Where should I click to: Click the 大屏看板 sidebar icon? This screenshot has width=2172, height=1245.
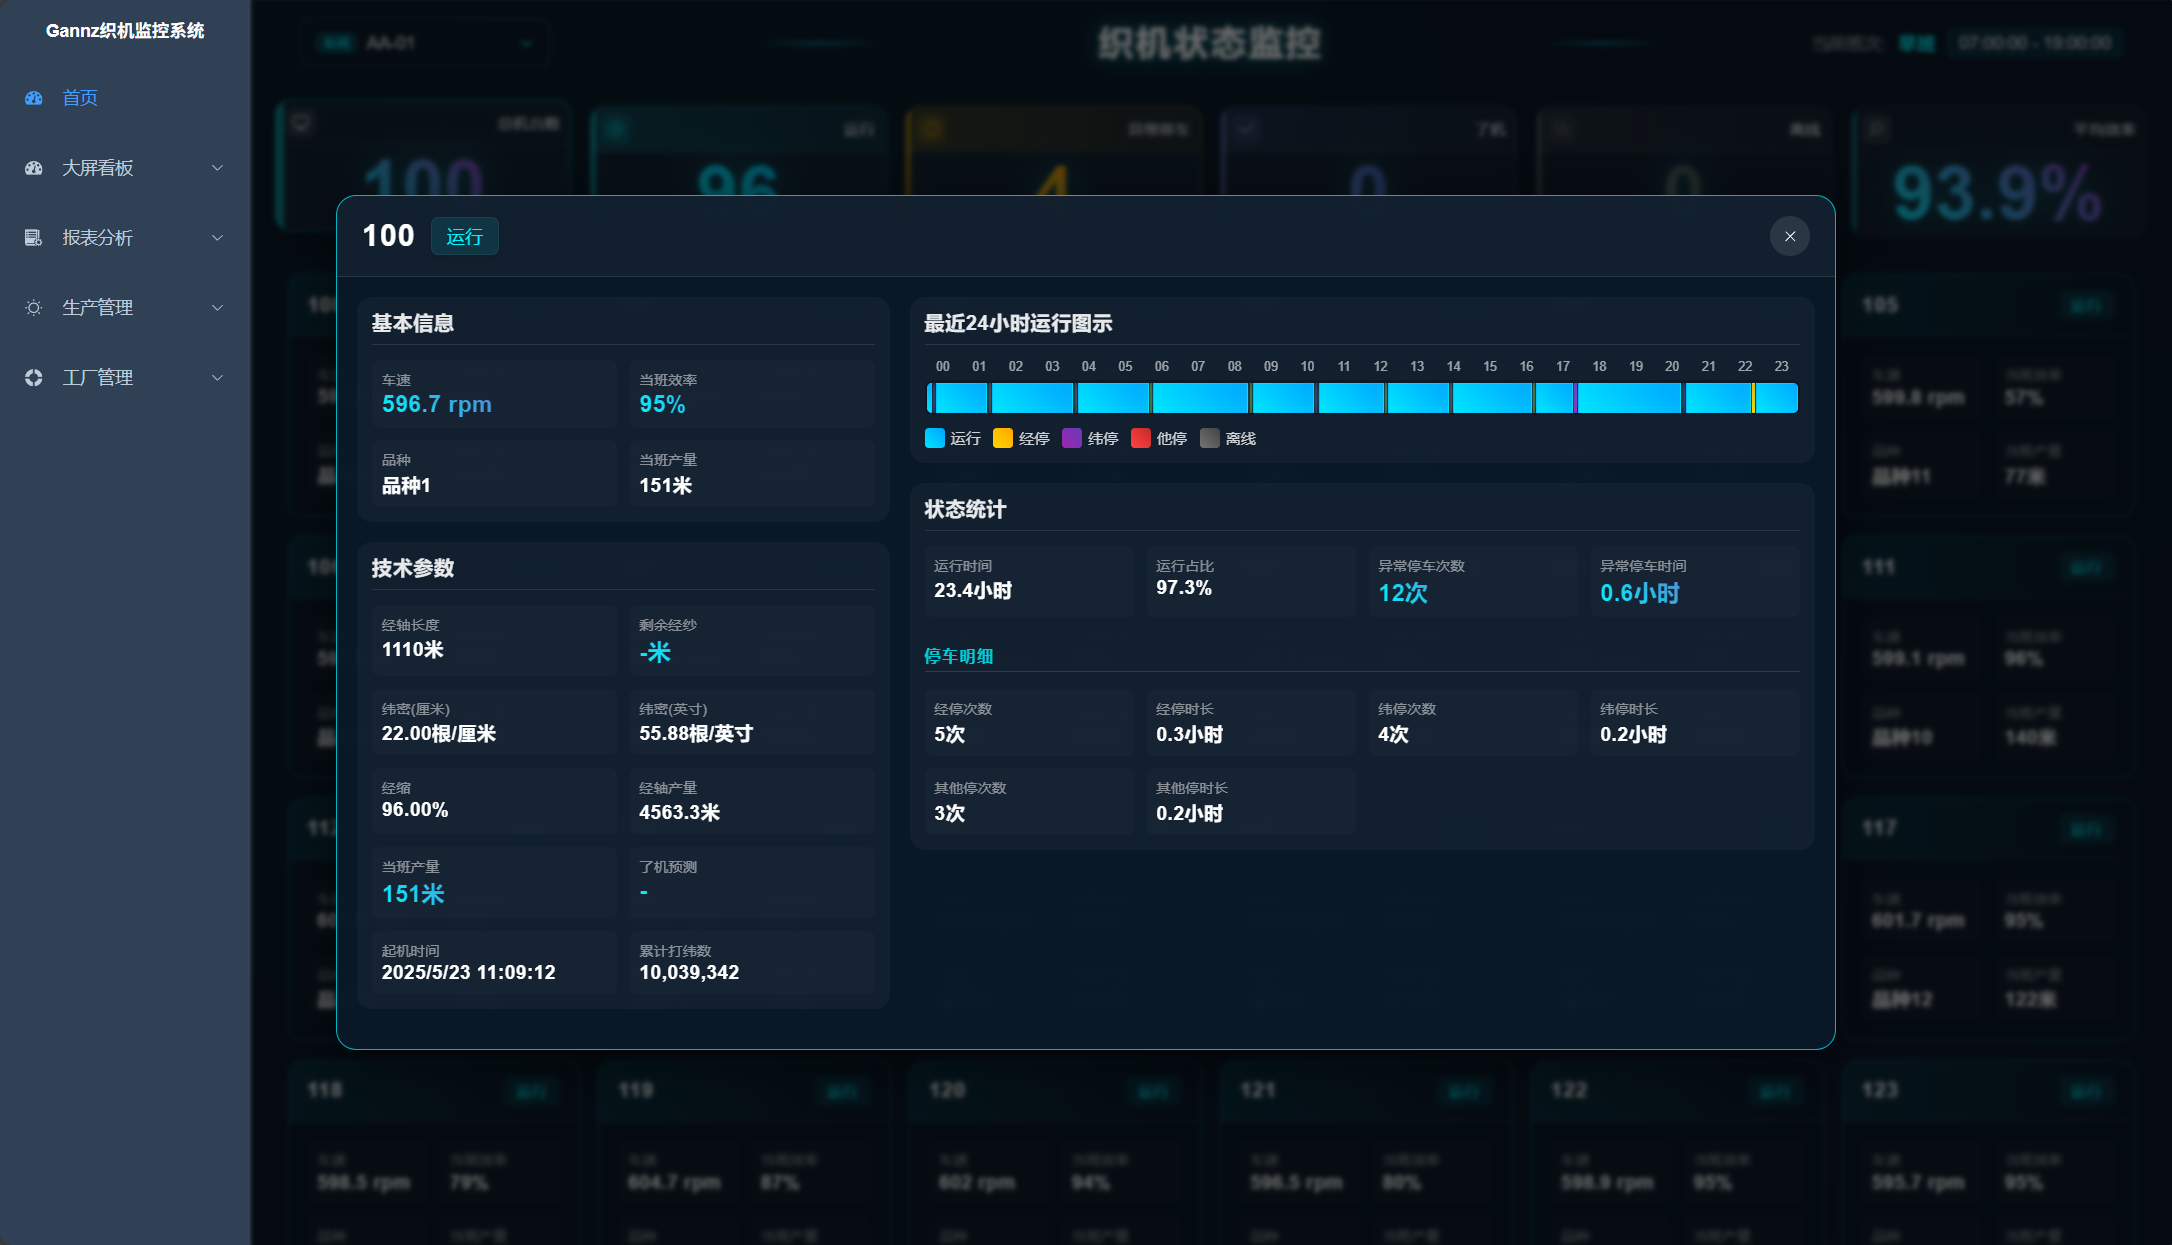(34, 168)
